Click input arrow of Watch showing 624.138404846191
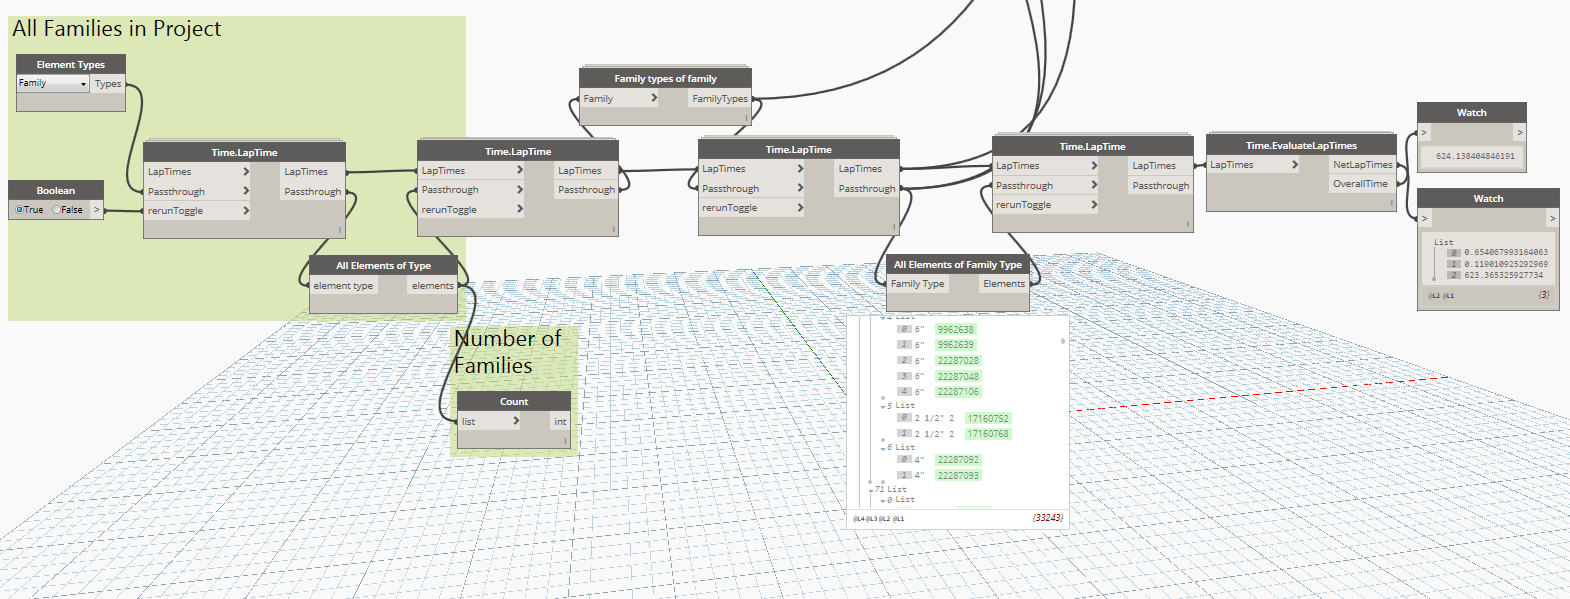1570x599 pixels. [x=1425, y=132]
